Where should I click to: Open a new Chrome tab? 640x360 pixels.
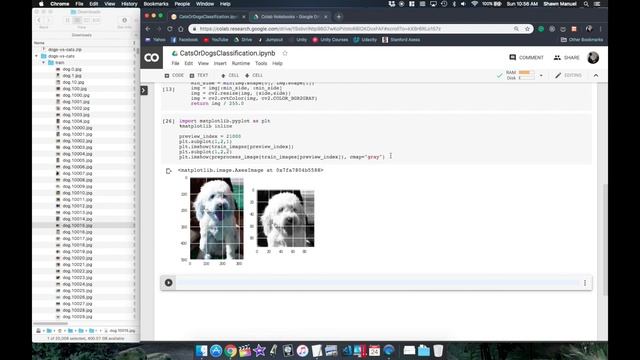click(339, 17)
